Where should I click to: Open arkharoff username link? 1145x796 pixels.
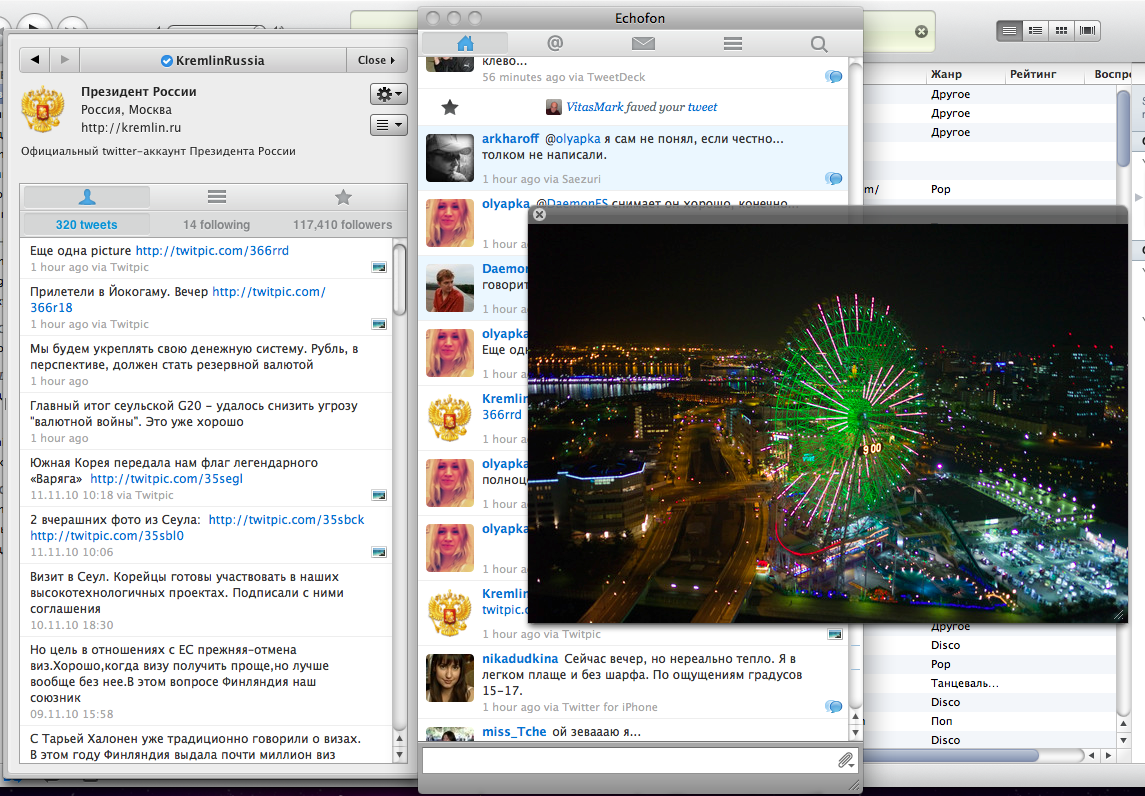[x=510, y=139]
